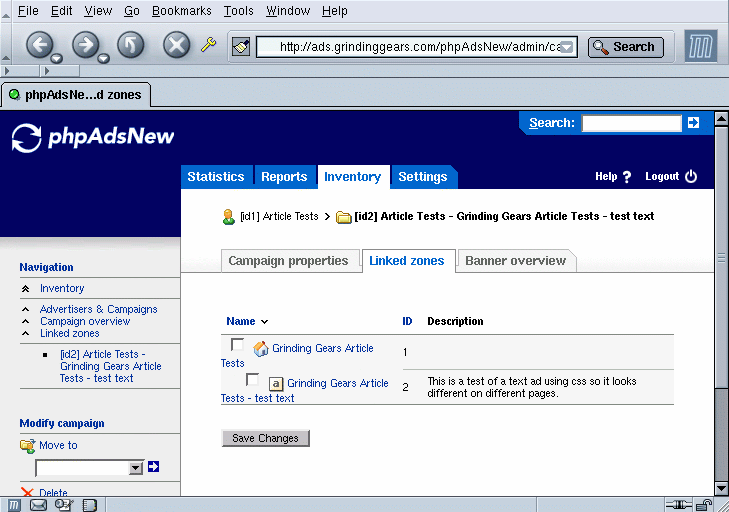729x512 pixels.
Task: Sort by the ID column header
Action: tap(407, 321)
